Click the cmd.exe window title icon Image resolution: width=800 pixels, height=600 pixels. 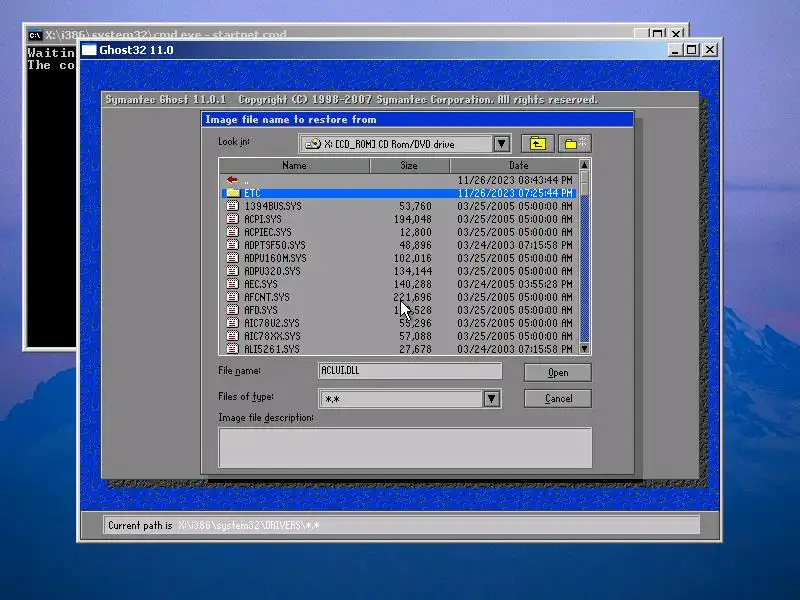35,35
